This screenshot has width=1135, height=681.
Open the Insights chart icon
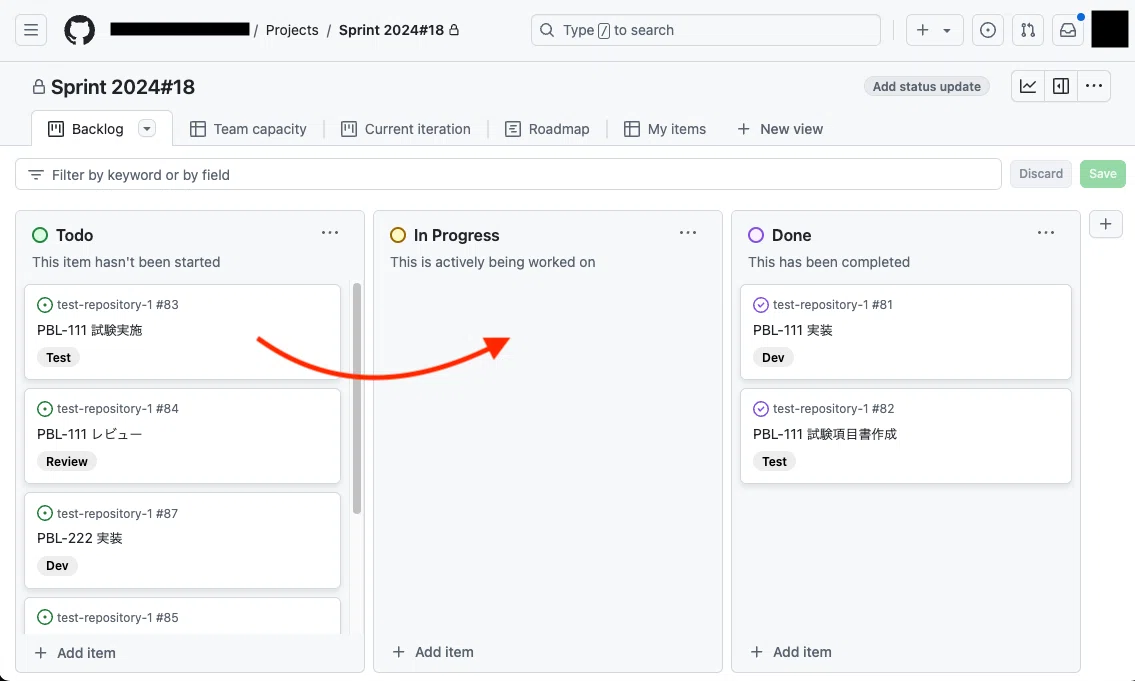pos(1028,86)
